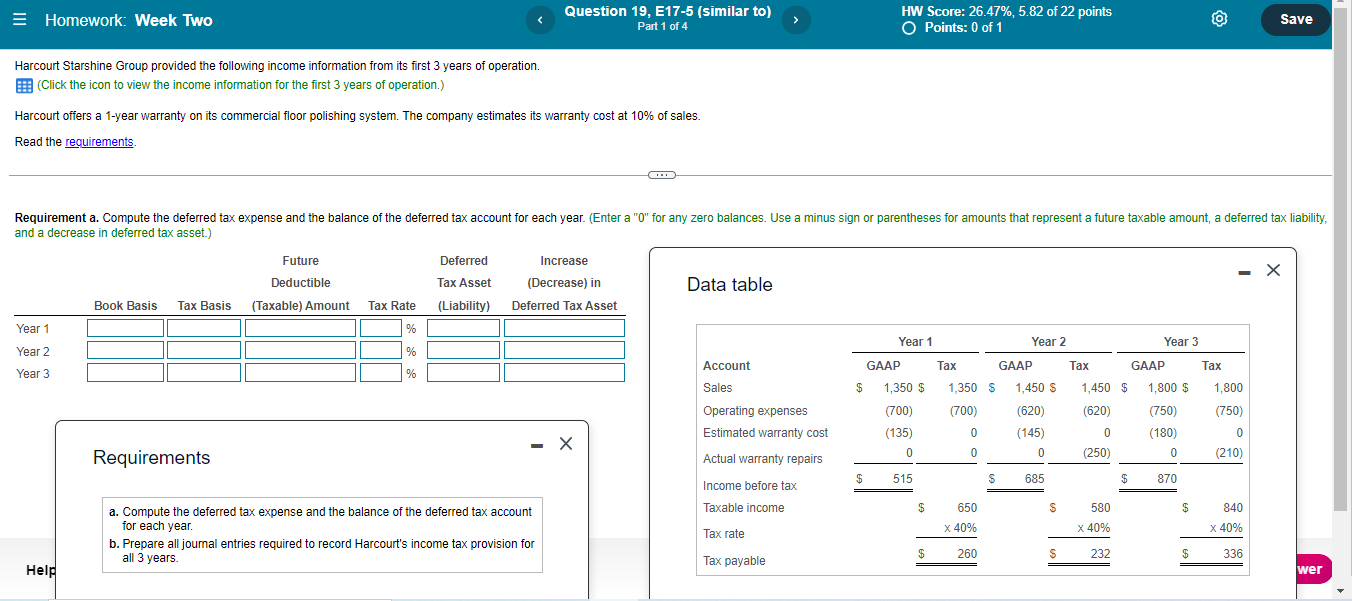Minimize the Data table popup
The image size is (1352, 601).
[x=1245, y=272]
